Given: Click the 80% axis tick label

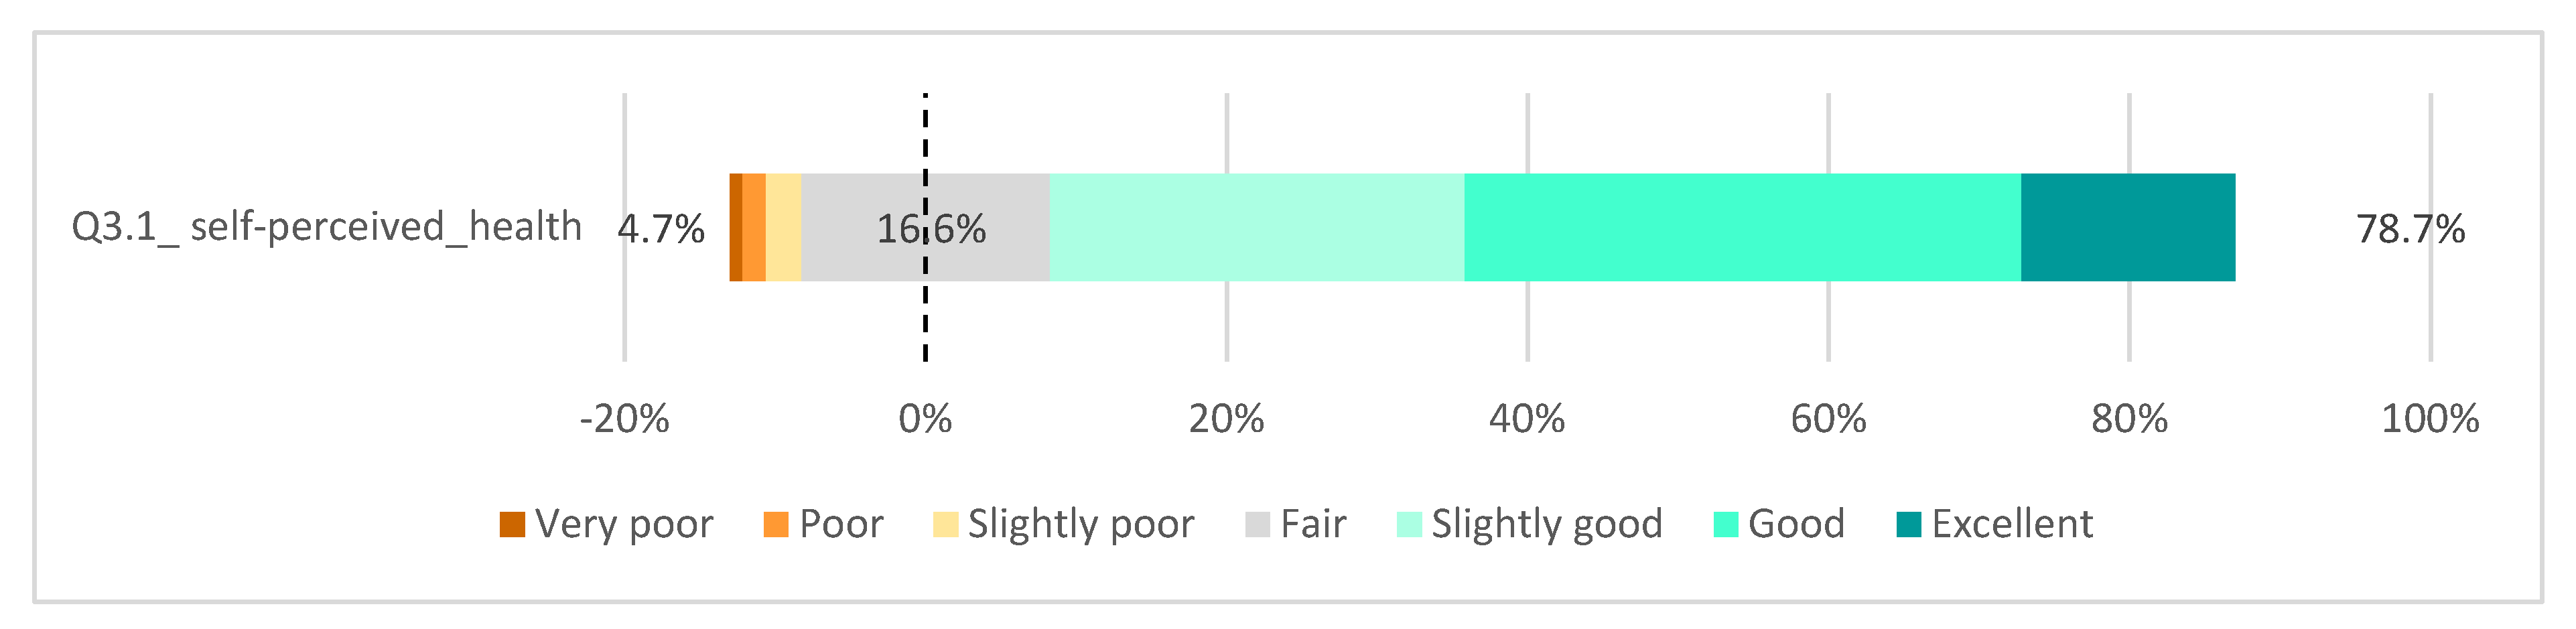Looking at the screenshot, I should pos(2129,419).
